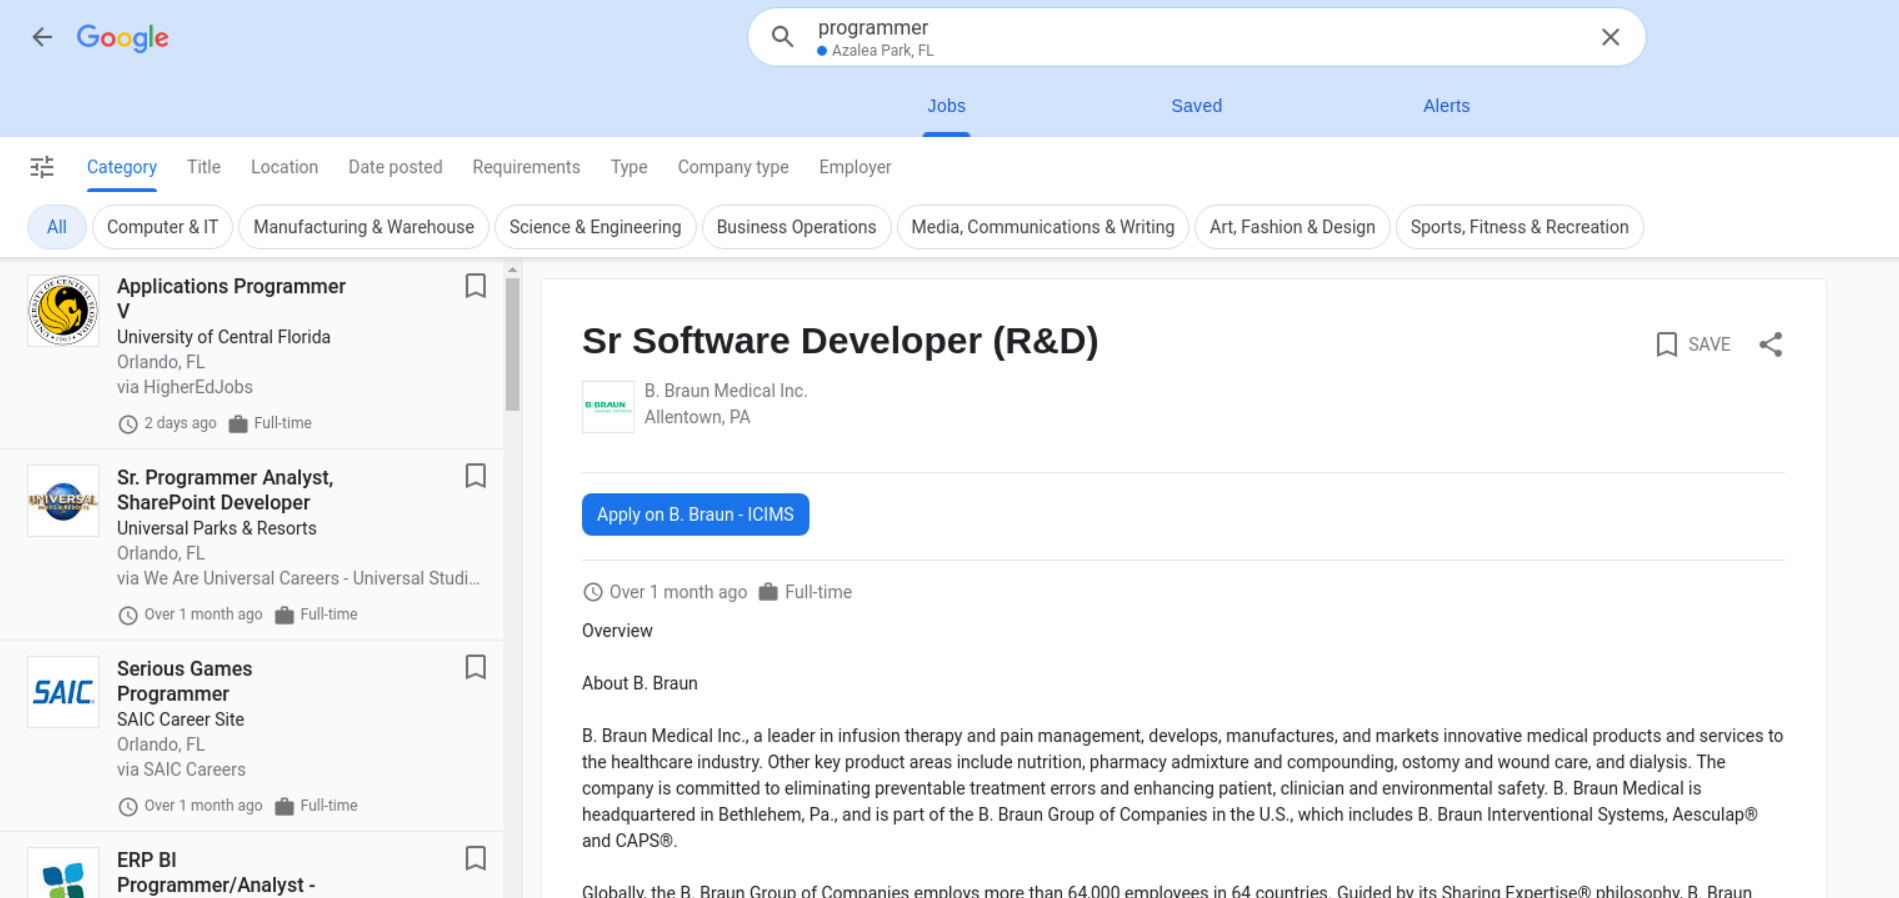Open the Applications Programmer V listing title
Image resolution: width=1899 pixels, height=898 pixels.
(x=231, y=298)
